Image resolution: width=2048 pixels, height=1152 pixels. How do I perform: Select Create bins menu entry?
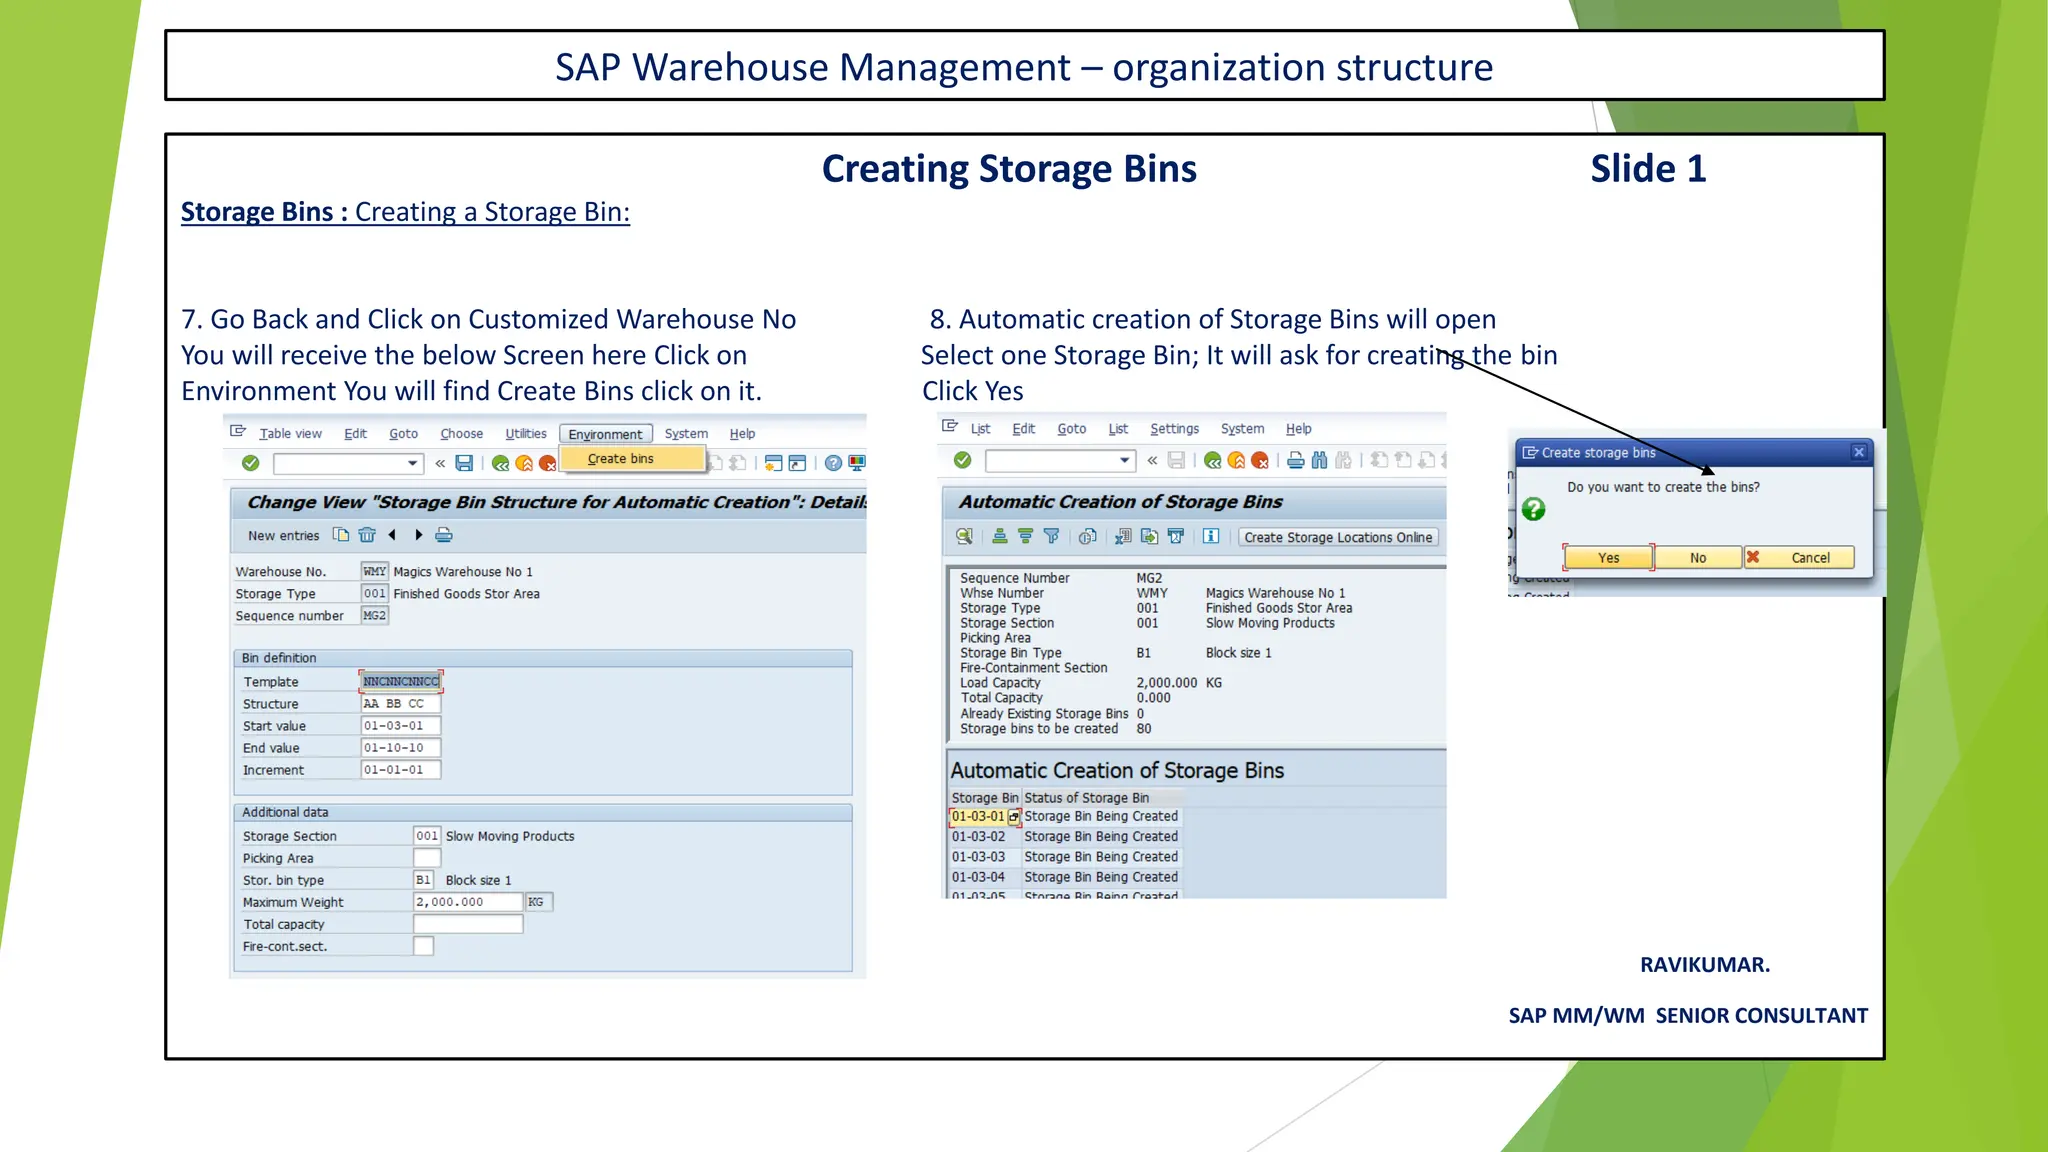pos(632,459)
